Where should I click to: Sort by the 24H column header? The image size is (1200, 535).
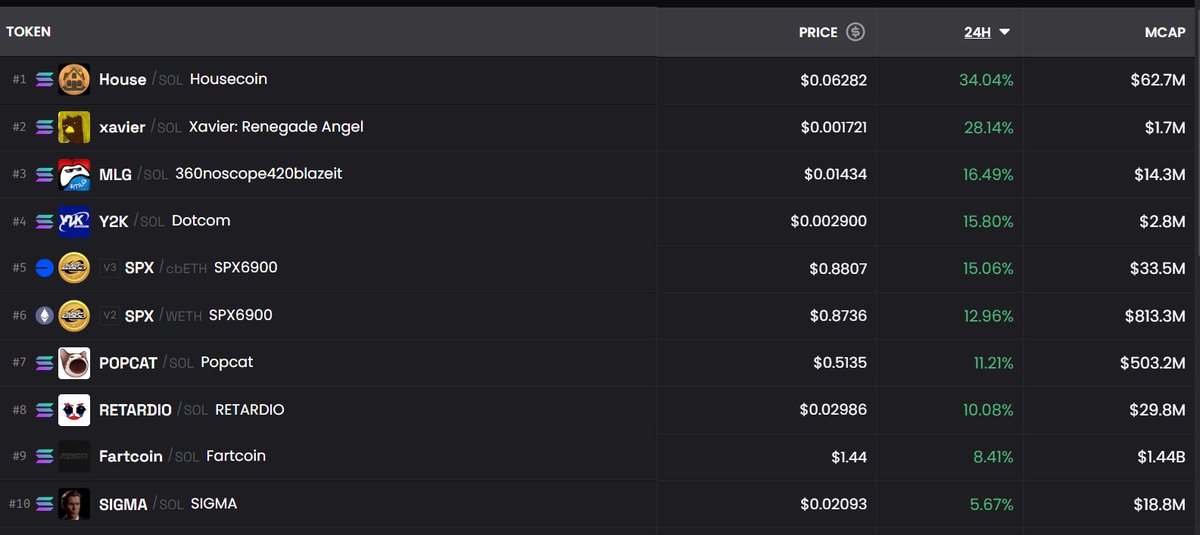click(x=977, y=32)
